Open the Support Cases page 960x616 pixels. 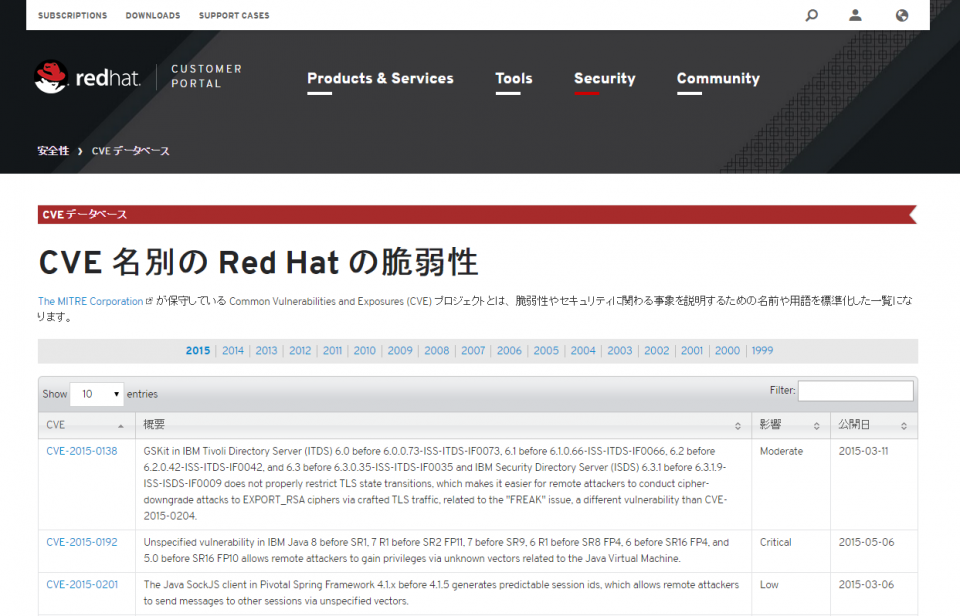[233, 15]
